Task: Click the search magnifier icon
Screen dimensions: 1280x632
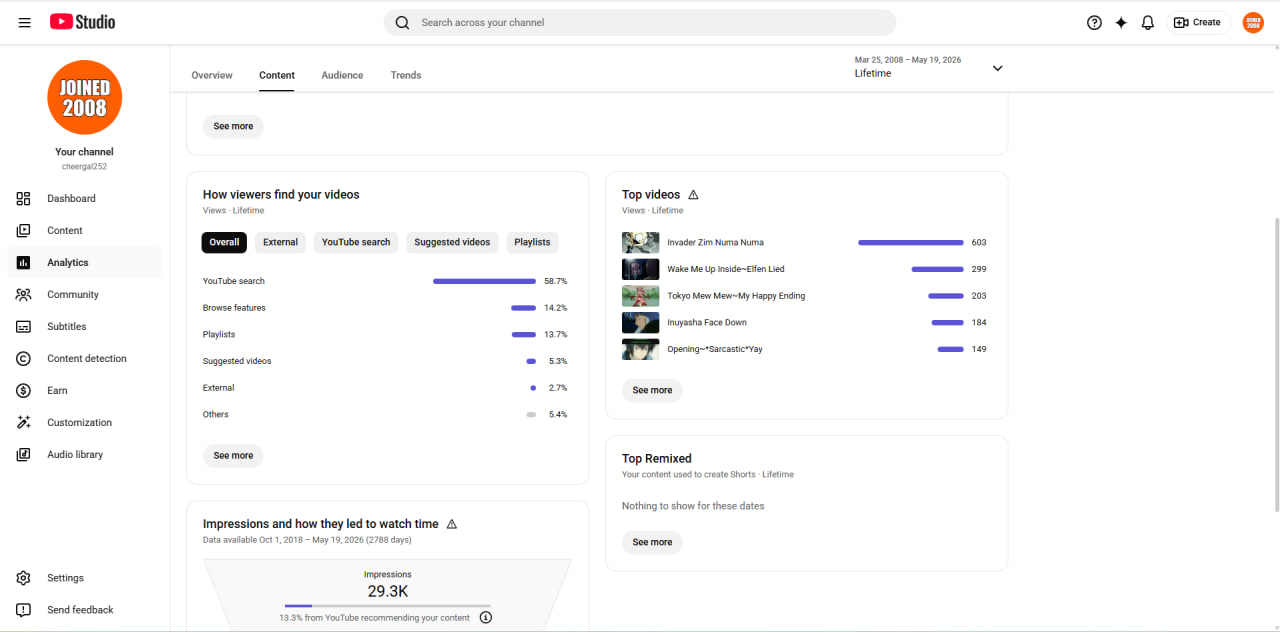Action: pos(402,22)
